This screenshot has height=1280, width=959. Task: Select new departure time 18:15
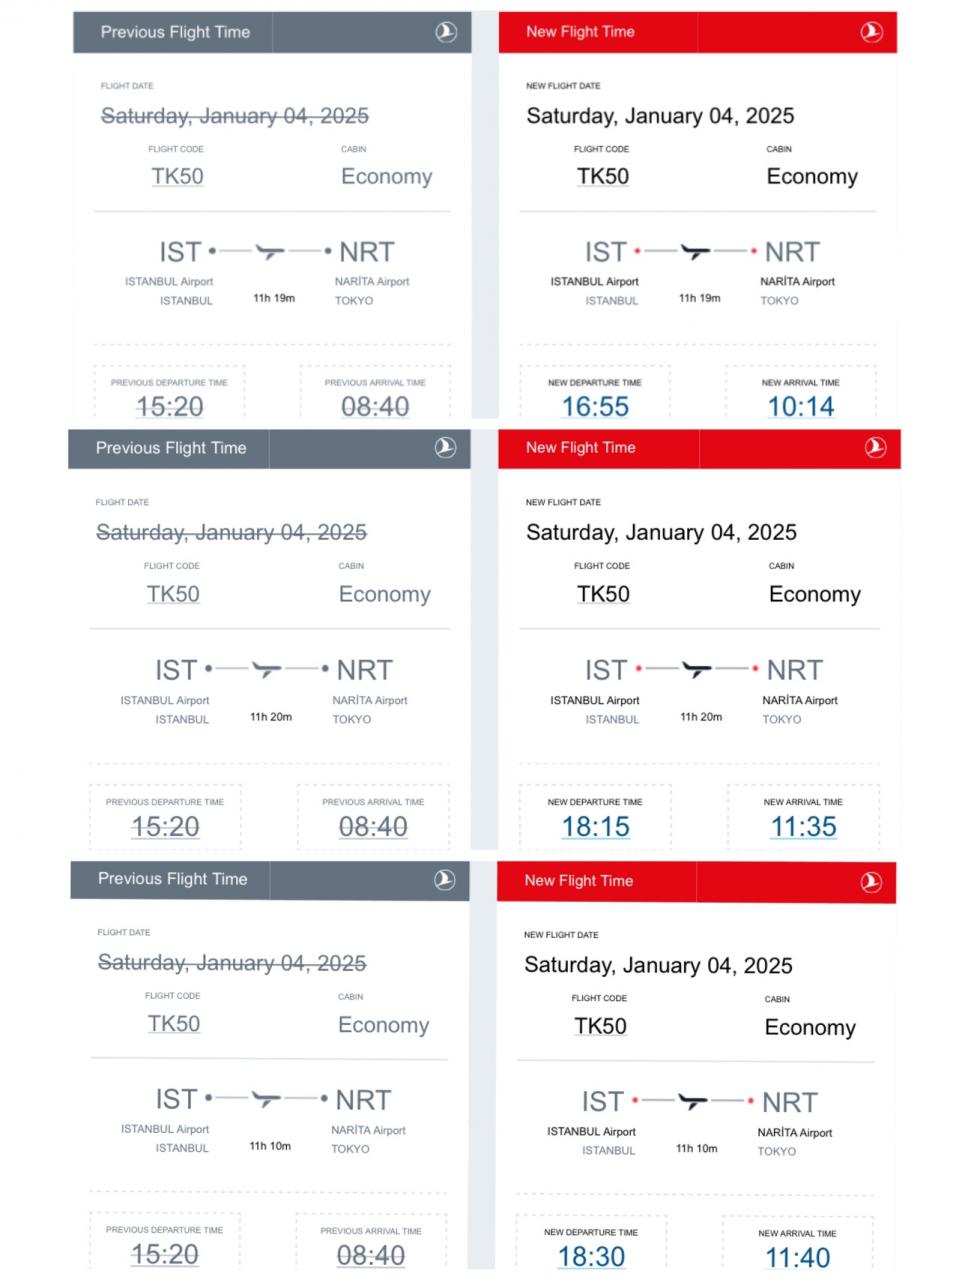tap(596, 827)
